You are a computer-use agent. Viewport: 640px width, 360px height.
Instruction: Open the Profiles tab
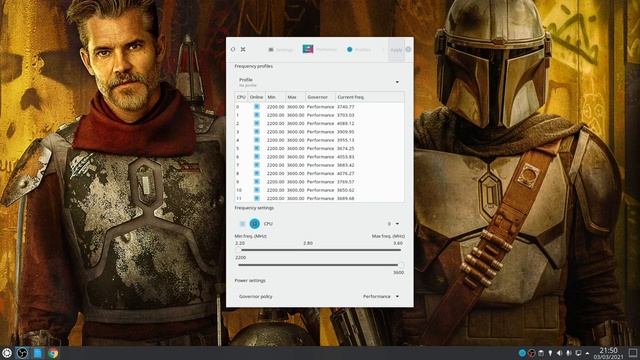tap(359, 50)
